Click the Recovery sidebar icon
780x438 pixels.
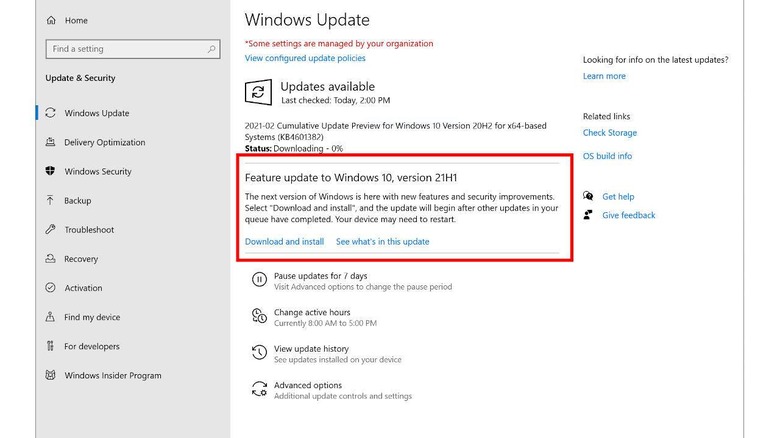point(50,258)
